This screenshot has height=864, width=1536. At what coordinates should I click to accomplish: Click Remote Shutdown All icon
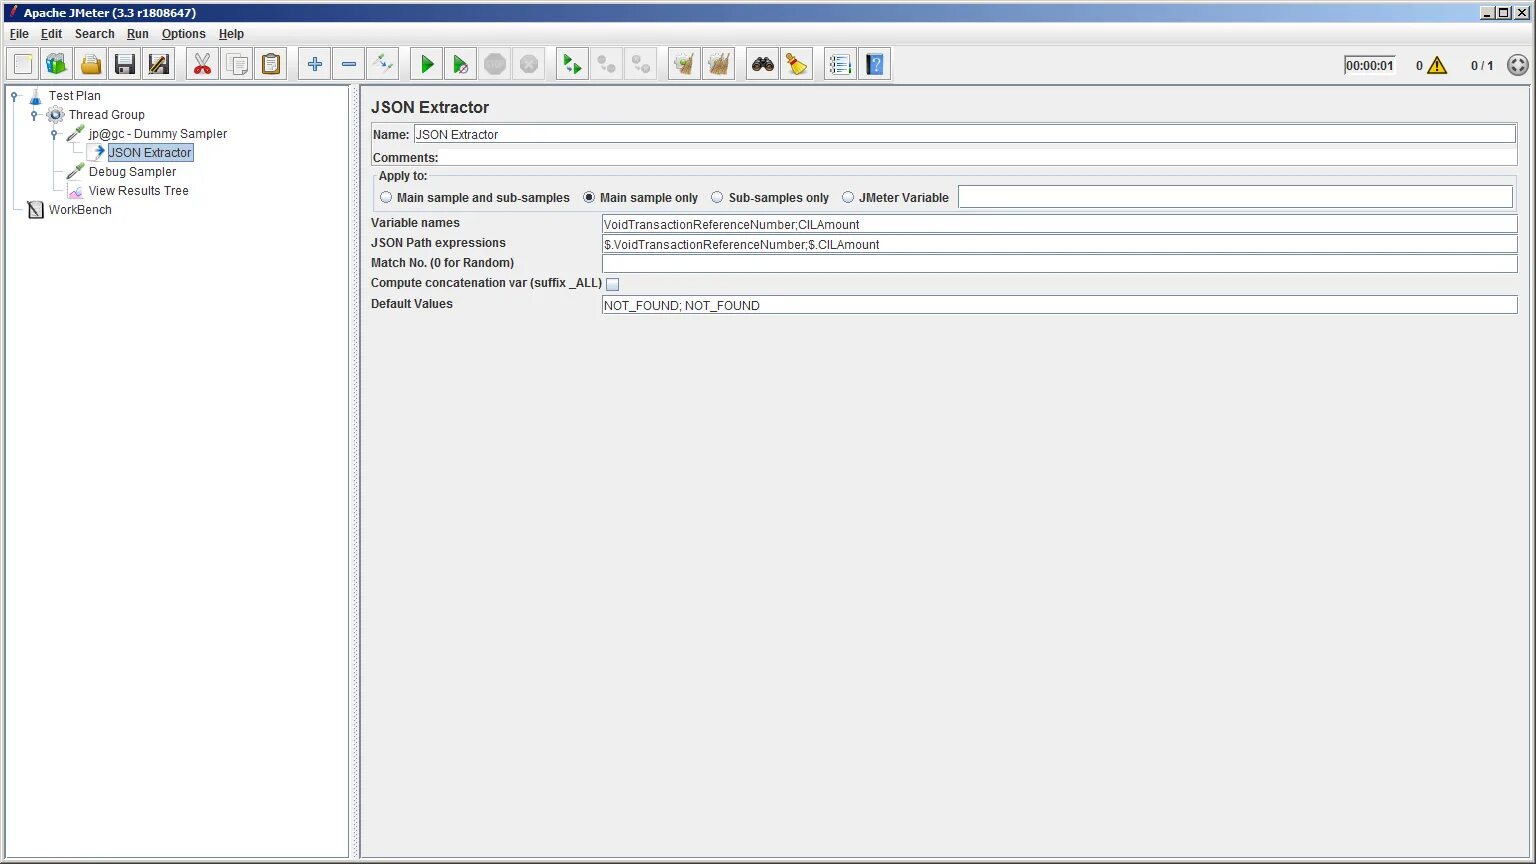click(641, 65)
